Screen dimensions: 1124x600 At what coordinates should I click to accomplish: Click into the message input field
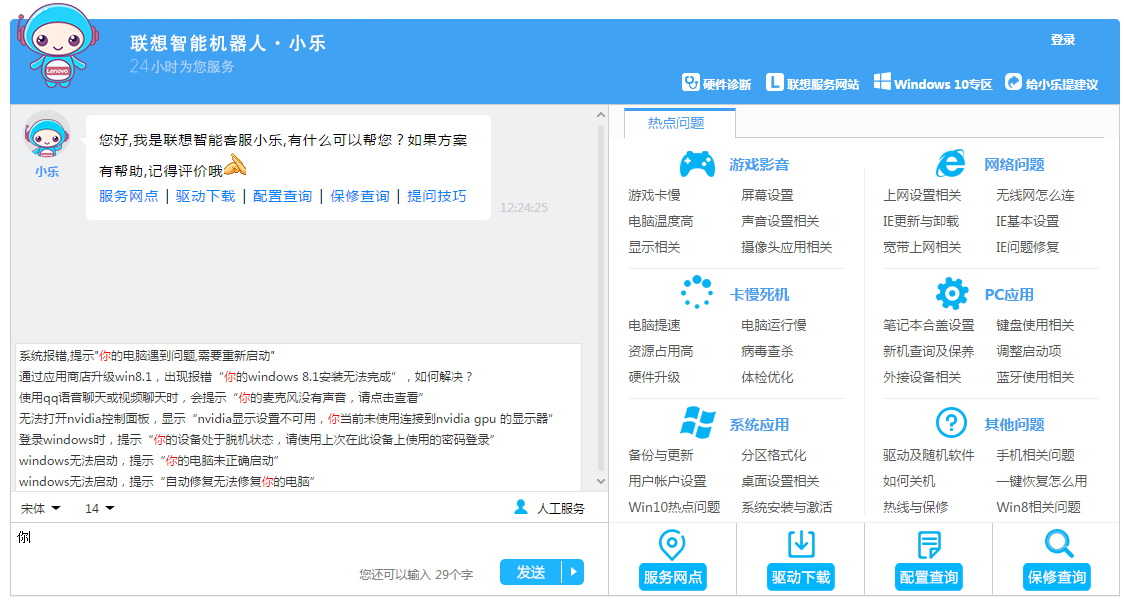tap(308, 541)
